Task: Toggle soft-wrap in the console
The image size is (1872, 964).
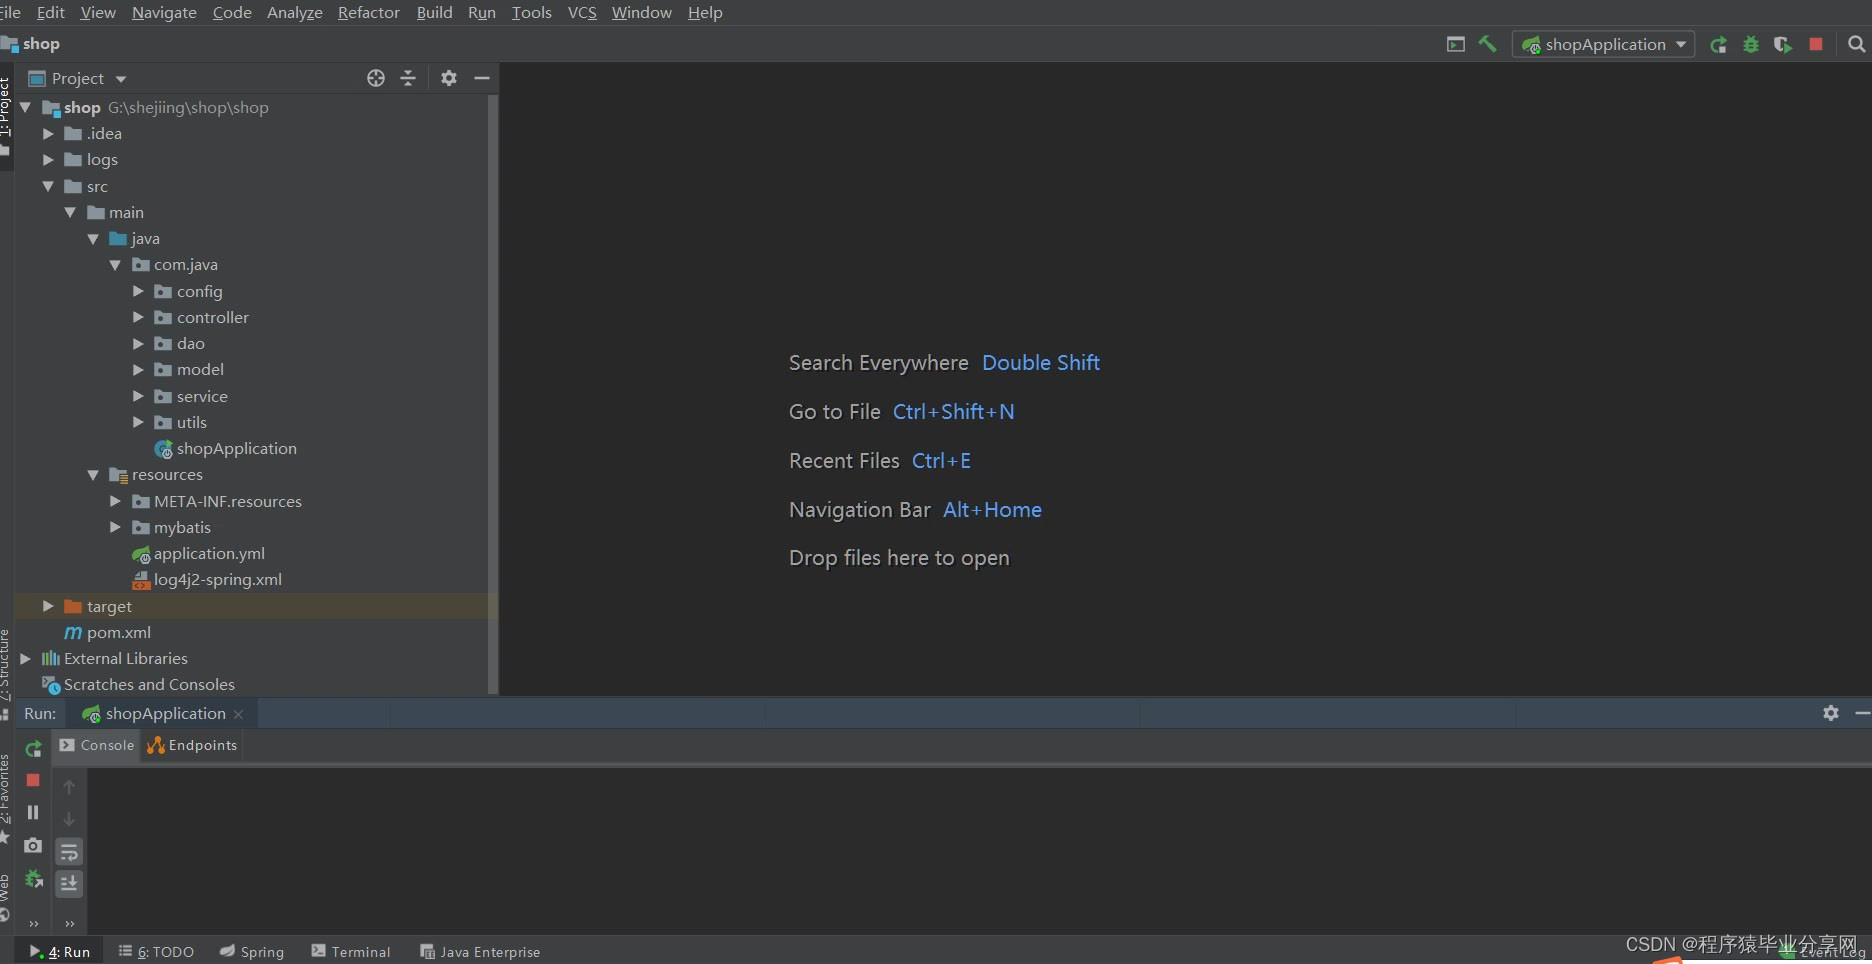Action: pos(69,851)
